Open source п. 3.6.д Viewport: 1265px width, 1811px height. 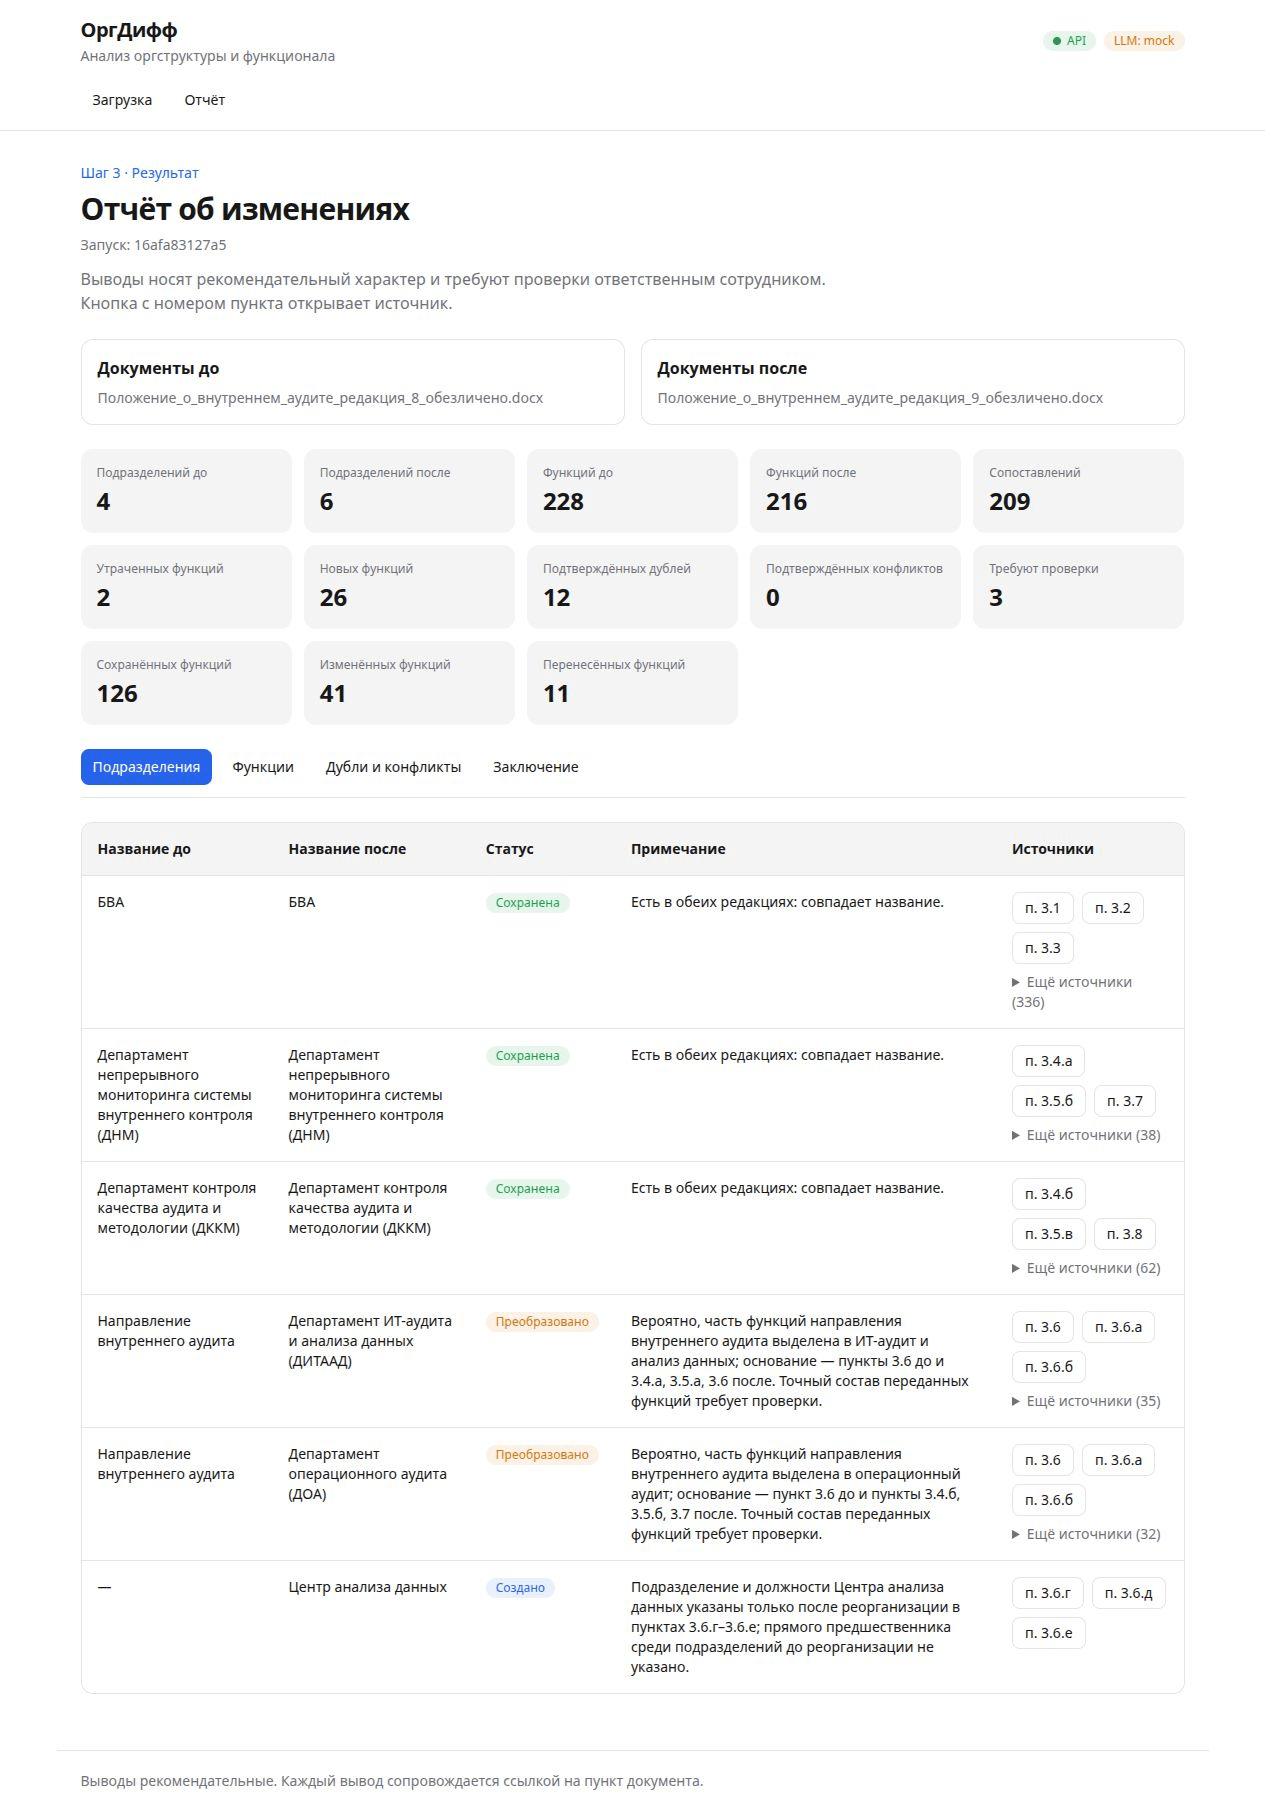[1129, 1593]
